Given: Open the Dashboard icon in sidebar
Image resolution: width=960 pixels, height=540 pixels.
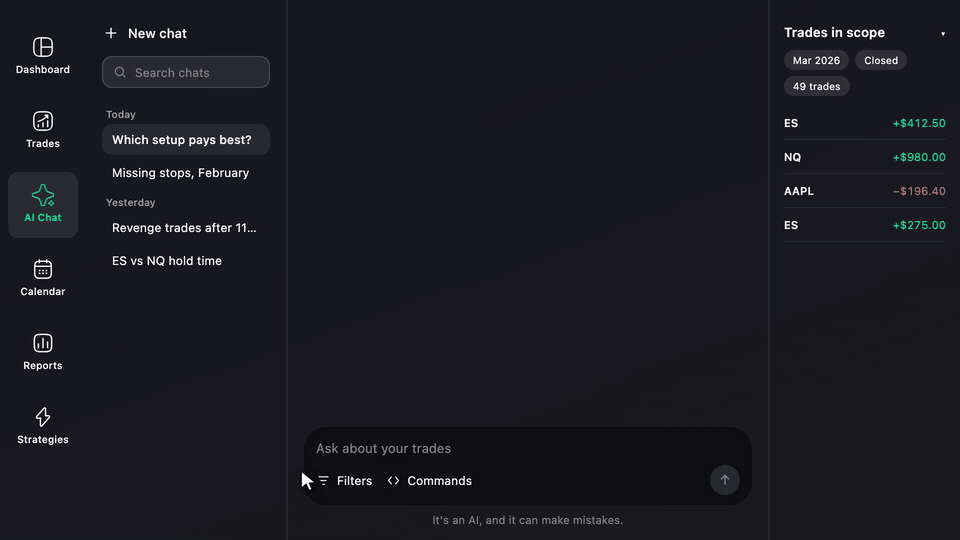Looking at the screenshot, I should click(43, 47).
